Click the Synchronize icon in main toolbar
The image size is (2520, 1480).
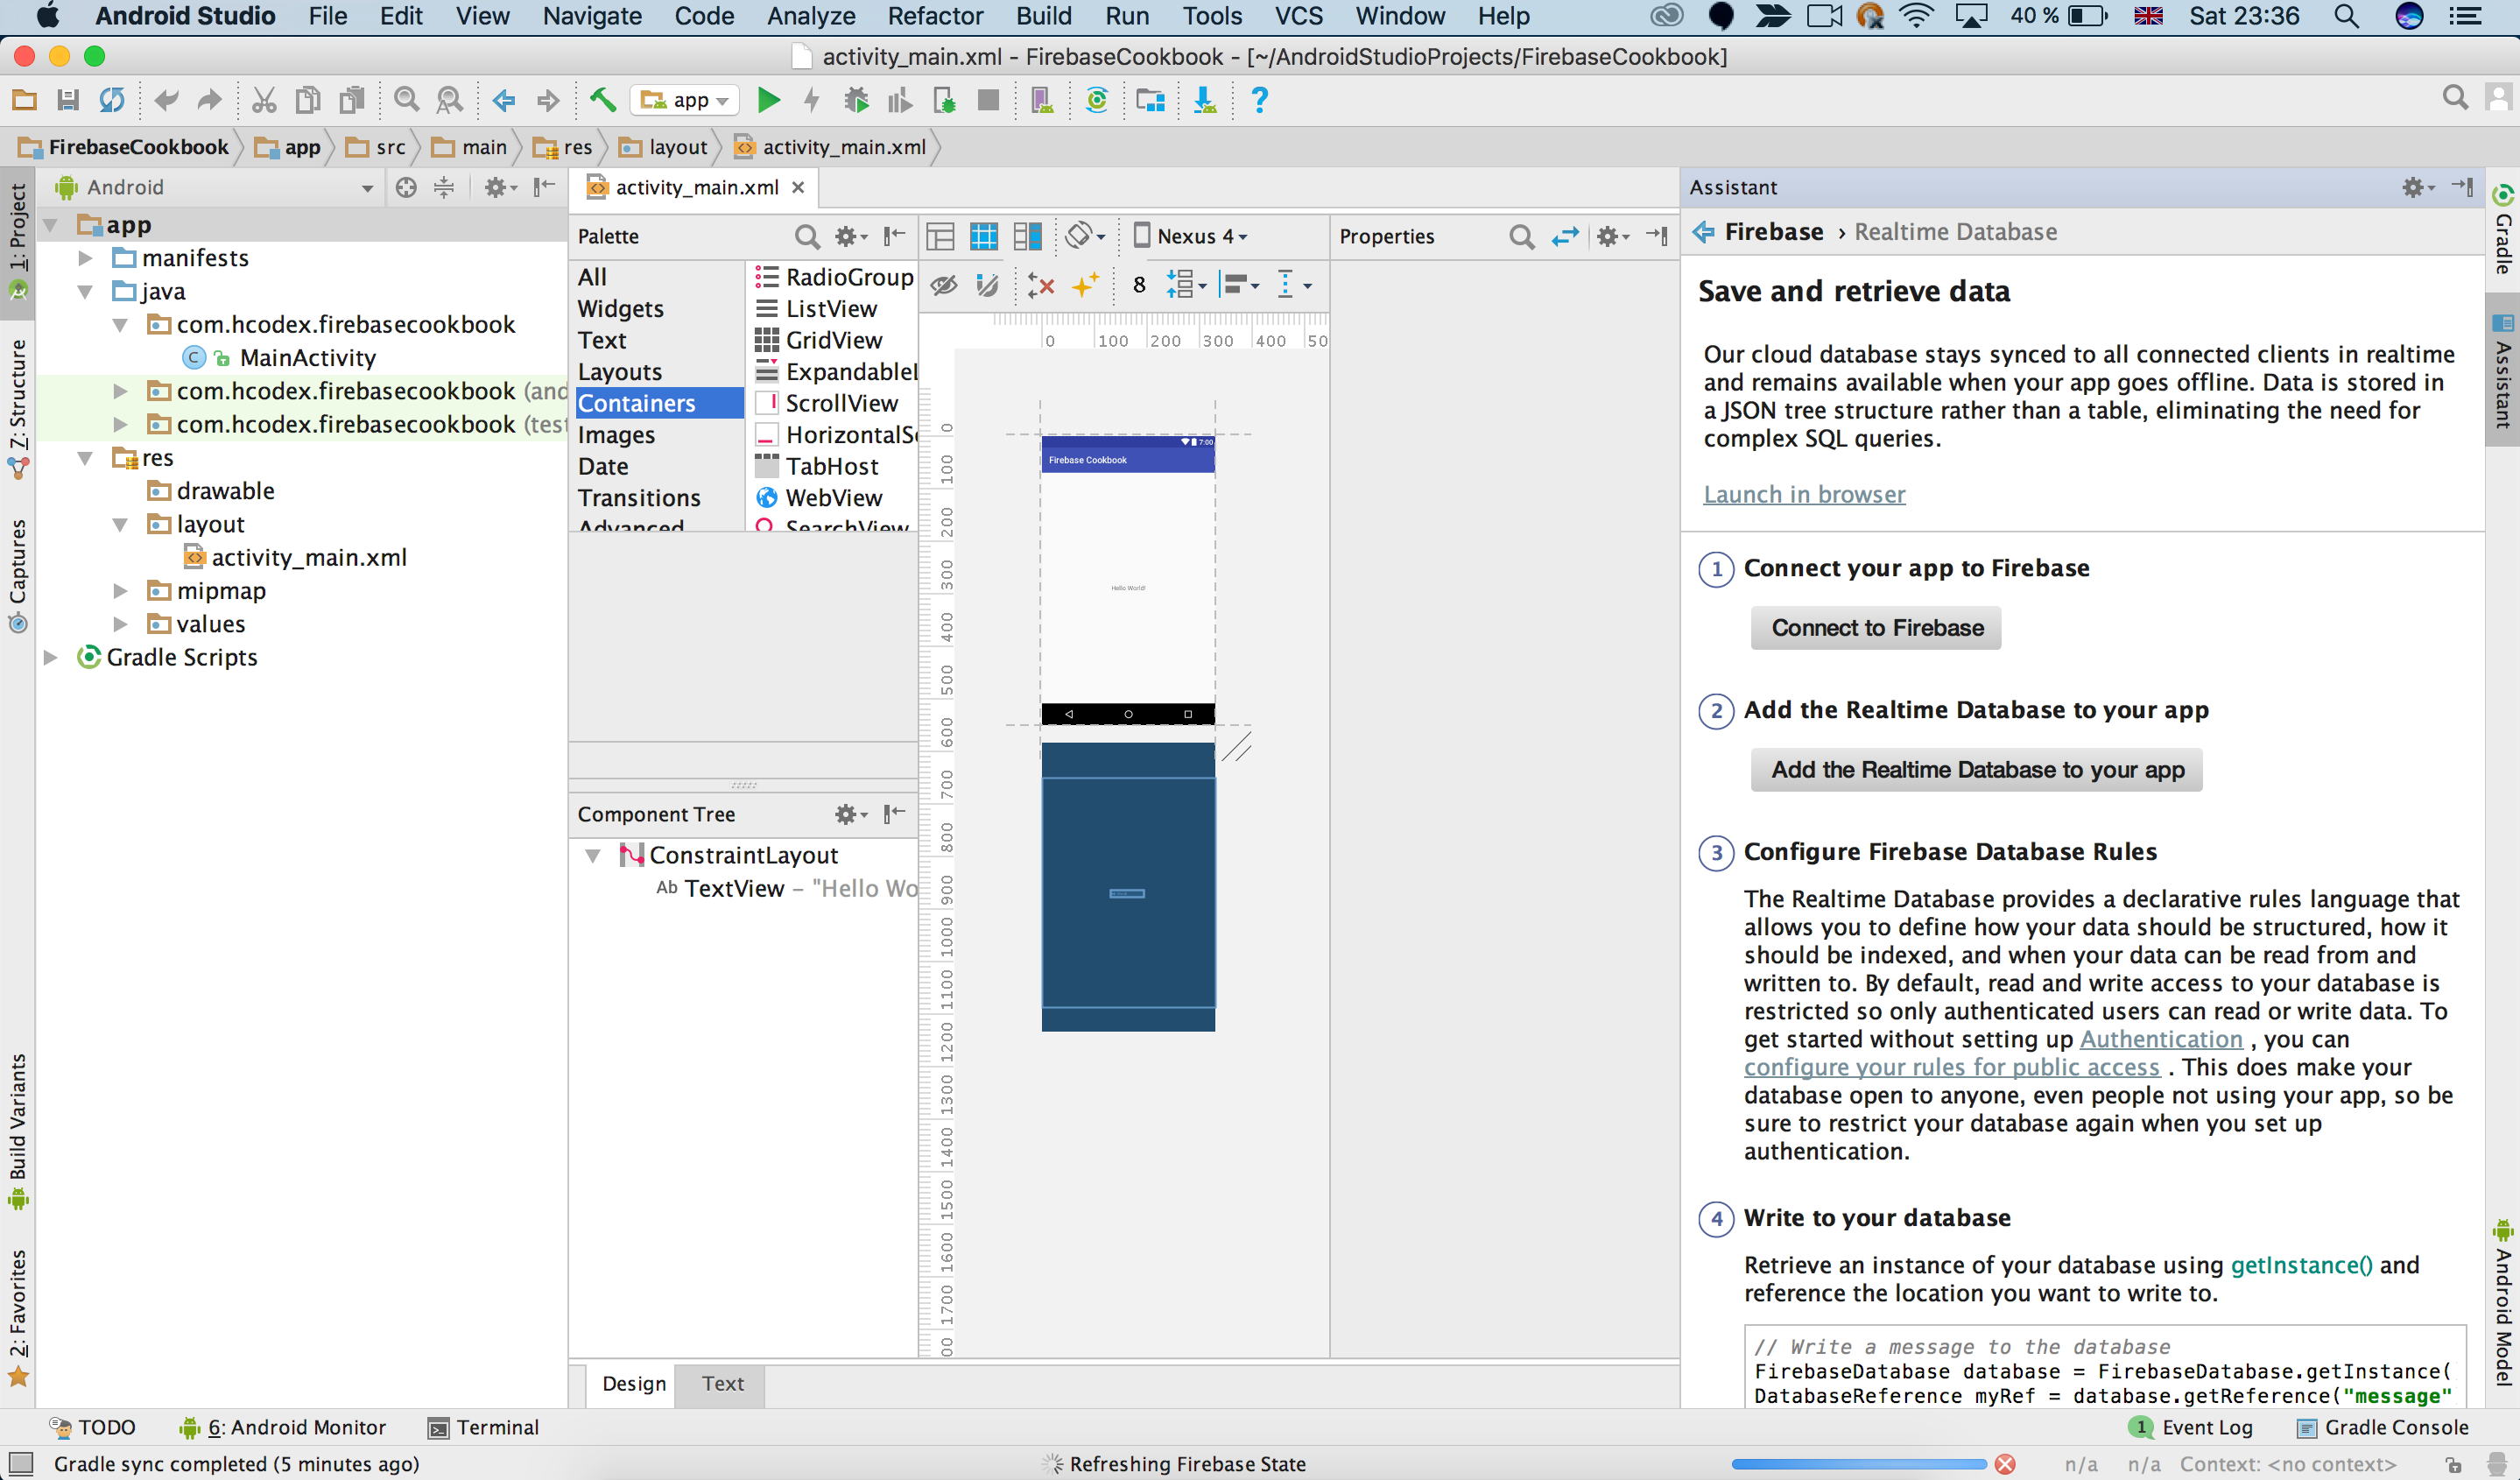click(112, 100)
